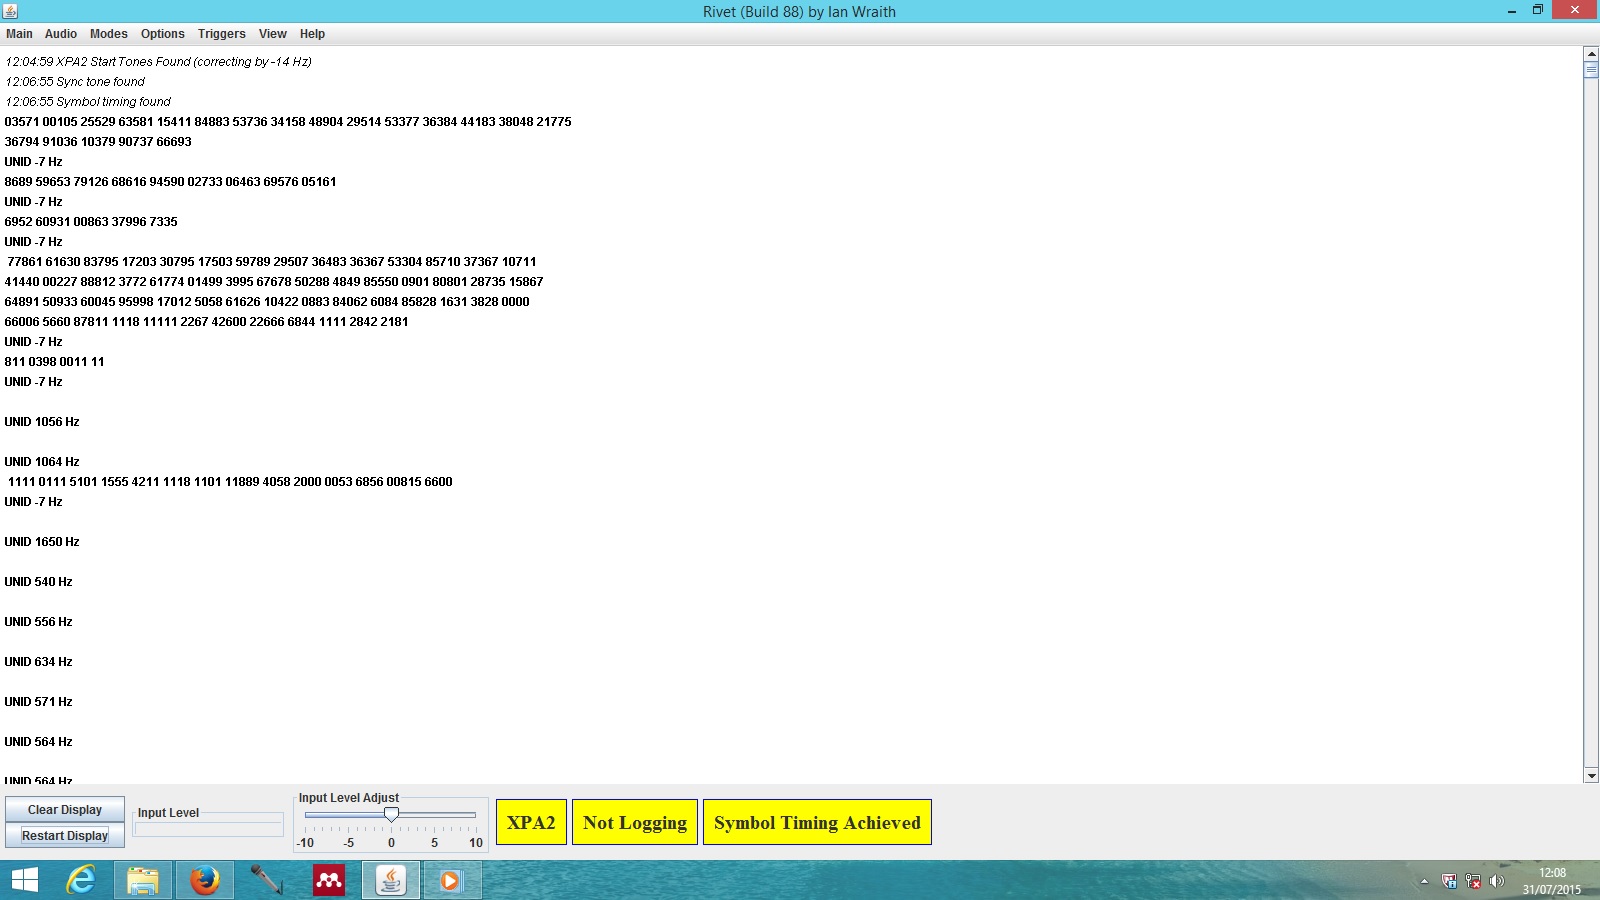The width and height of the screenshot is (1600, 900).
Task: Expand the Modes menu
Action: [x=108, y=34]
